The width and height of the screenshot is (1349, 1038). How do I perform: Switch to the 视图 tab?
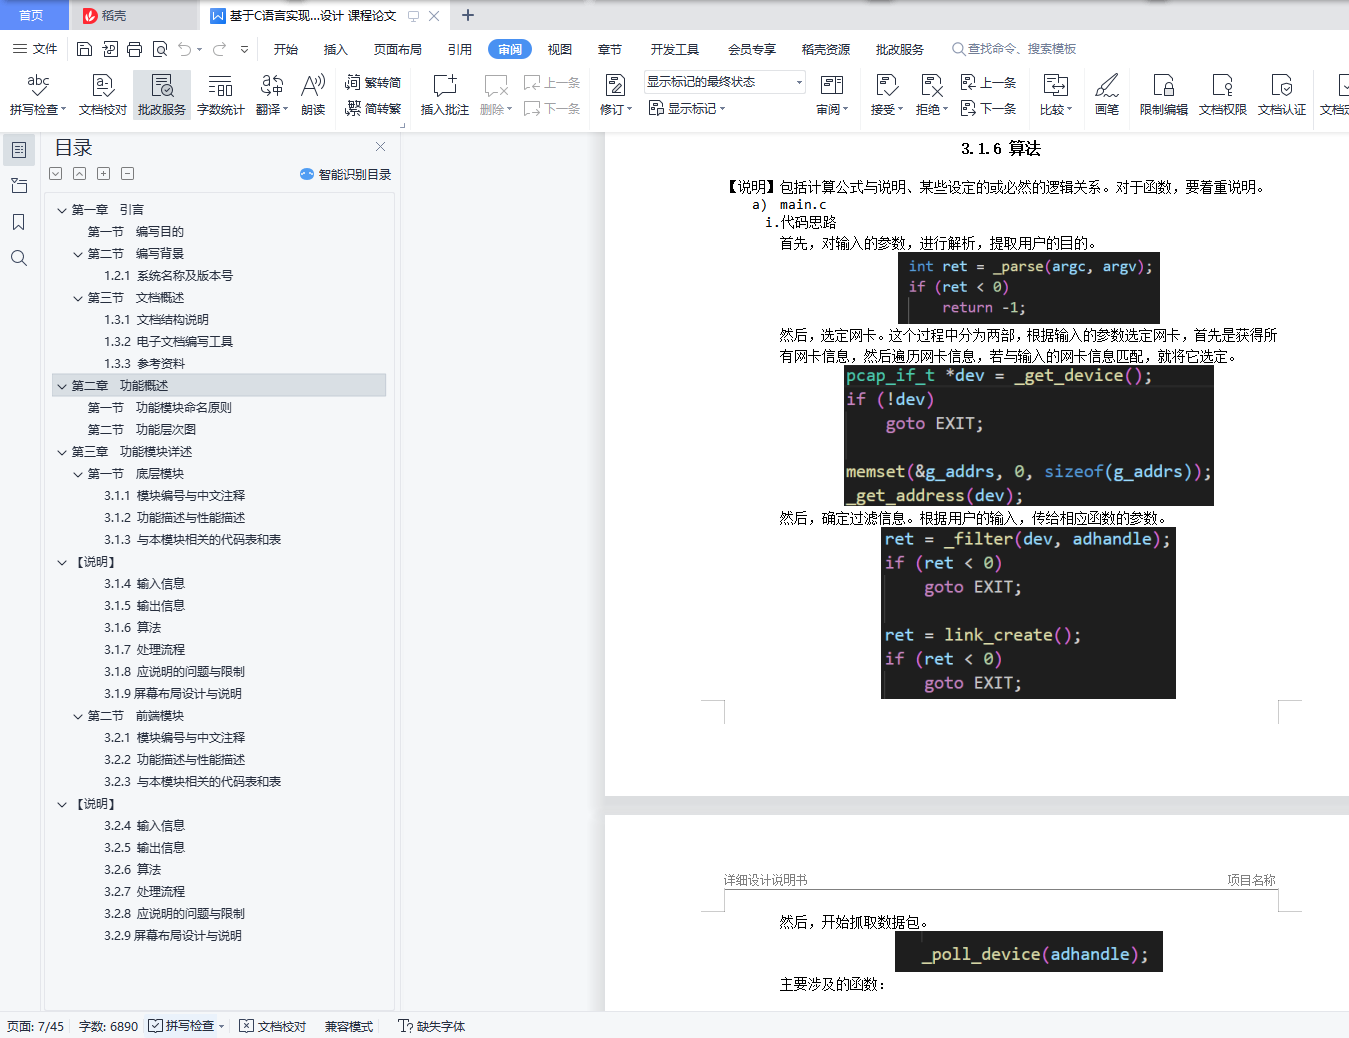coord(560,49)
